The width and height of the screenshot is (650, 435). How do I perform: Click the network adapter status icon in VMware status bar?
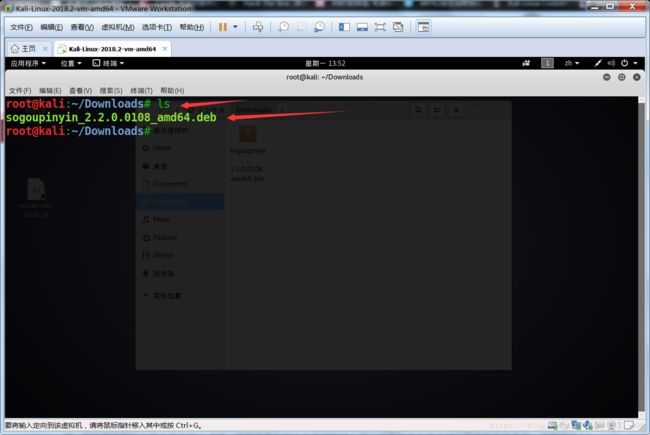(576, 425)
